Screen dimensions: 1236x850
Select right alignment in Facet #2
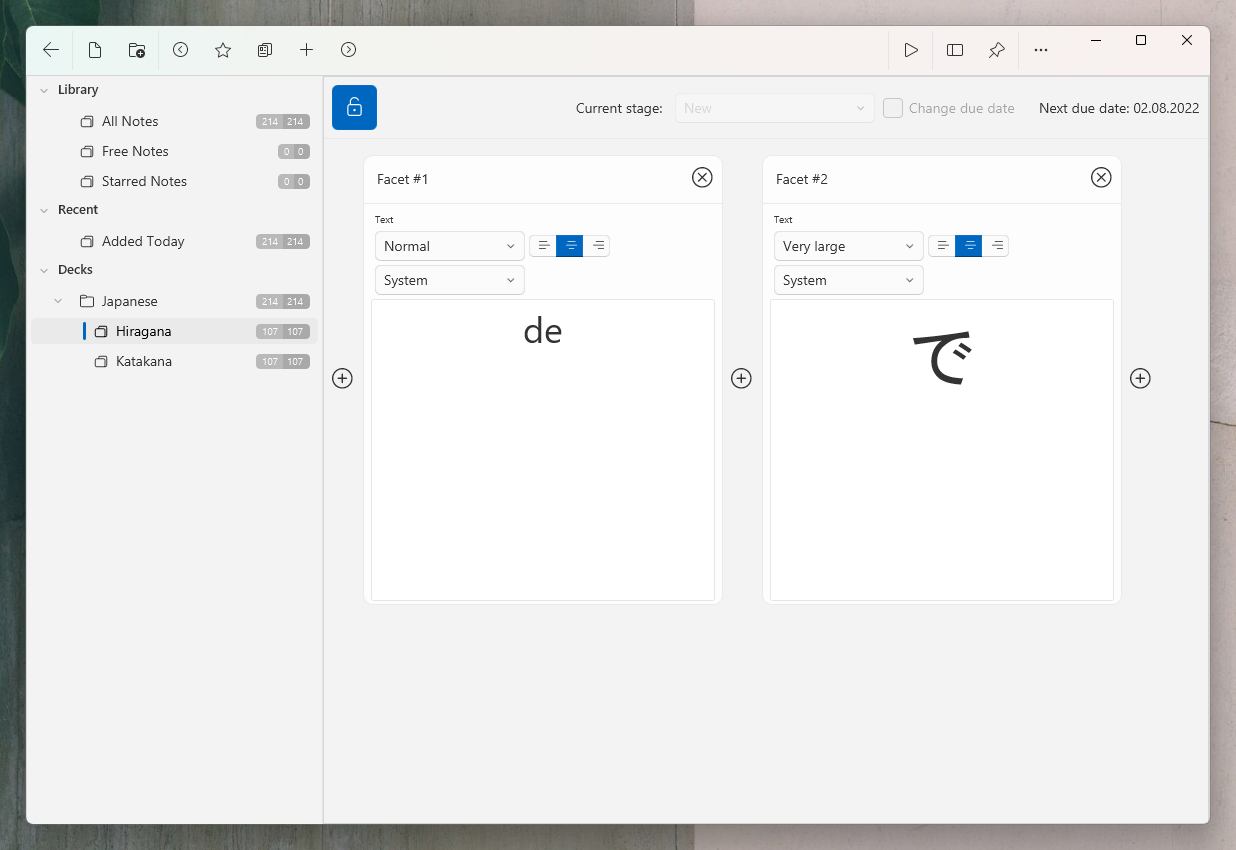pyautogui.click(x=996, y=246)
